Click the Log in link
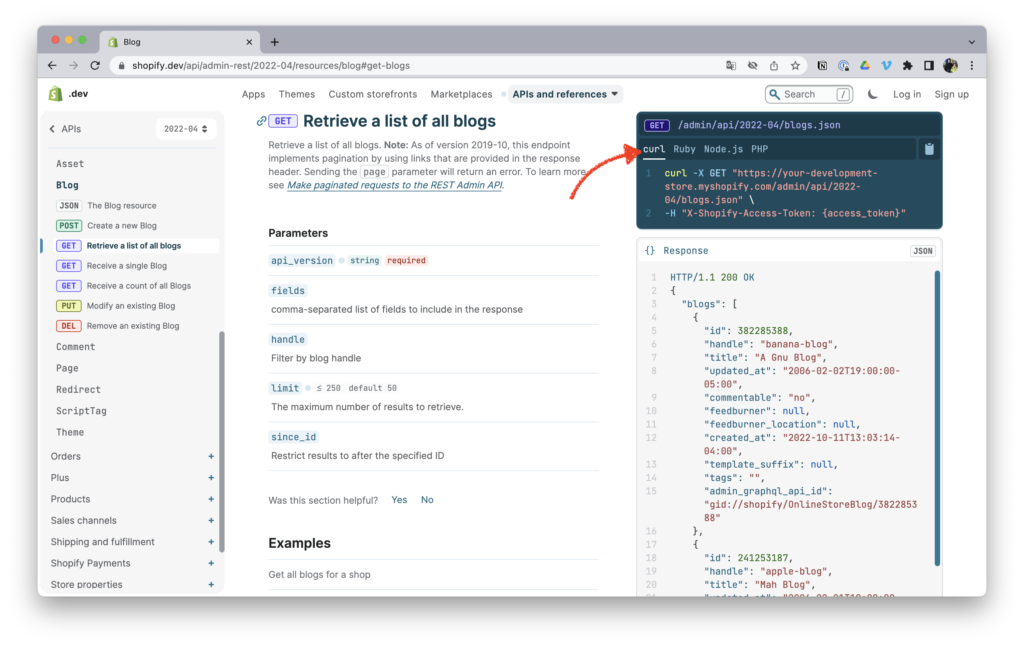 (907, 94)
